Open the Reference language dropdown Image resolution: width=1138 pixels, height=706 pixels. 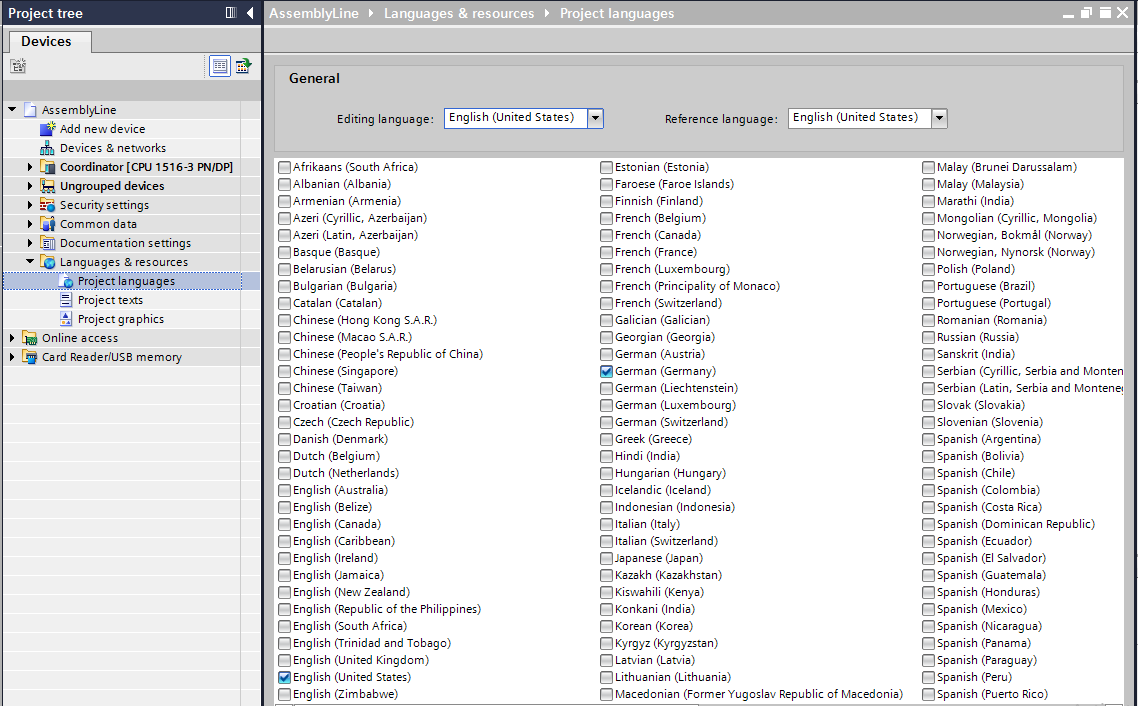(939, 118)
